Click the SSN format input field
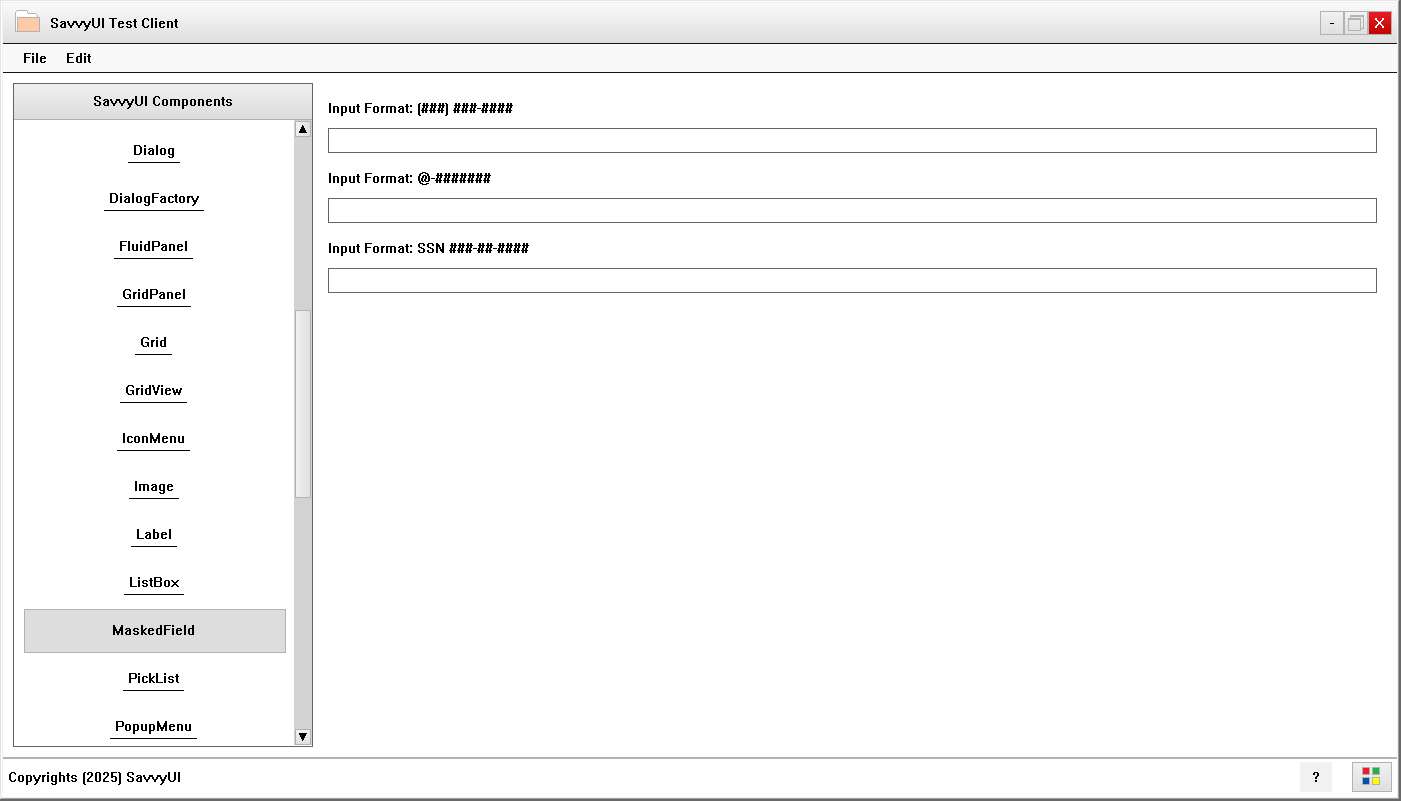Screen dimensions: 1401x801 (x=851, y=280)
